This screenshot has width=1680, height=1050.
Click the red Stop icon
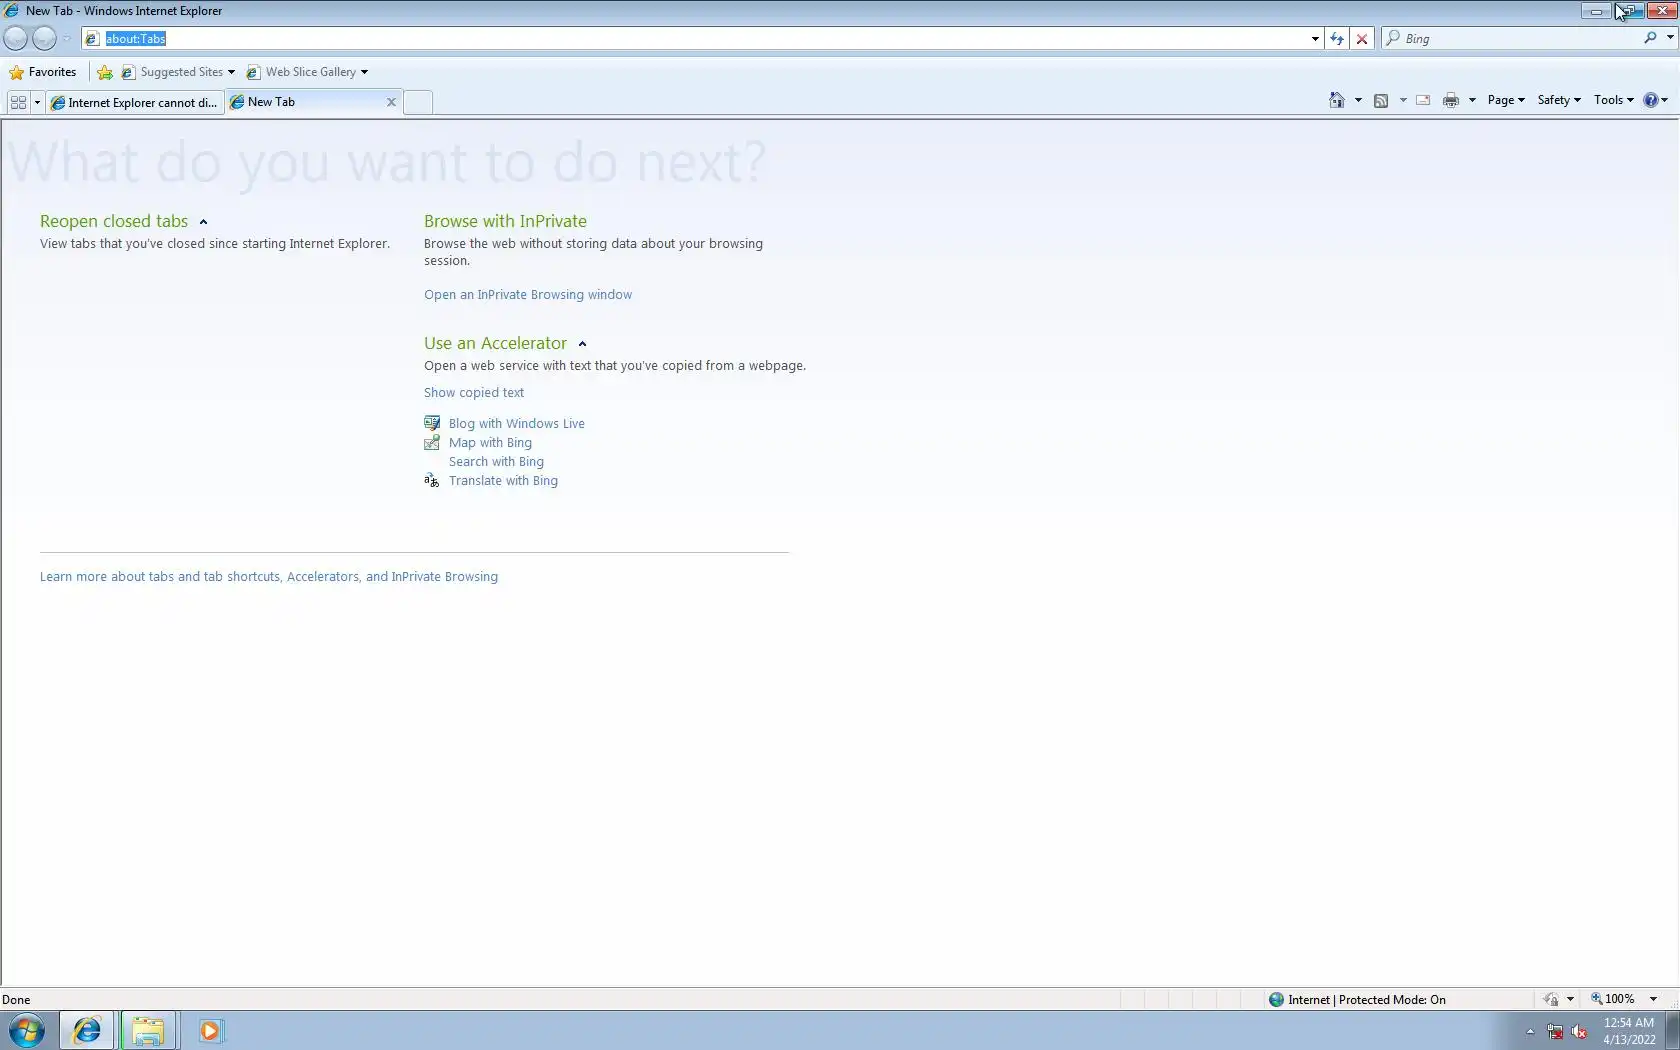(1361, 39)
